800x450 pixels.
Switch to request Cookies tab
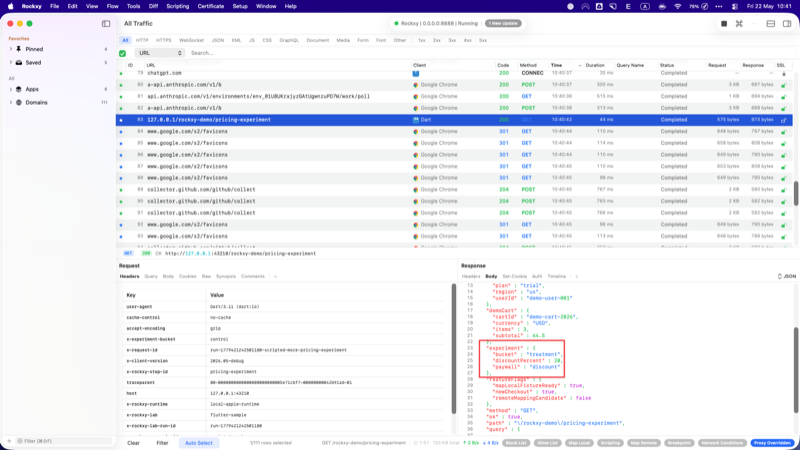(187, 277)
